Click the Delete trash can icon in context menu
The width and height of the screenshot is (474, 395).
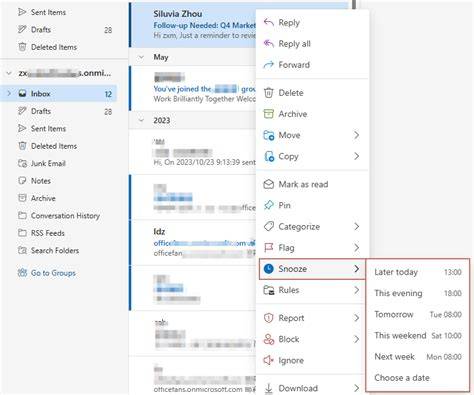[x=269, y=93]
